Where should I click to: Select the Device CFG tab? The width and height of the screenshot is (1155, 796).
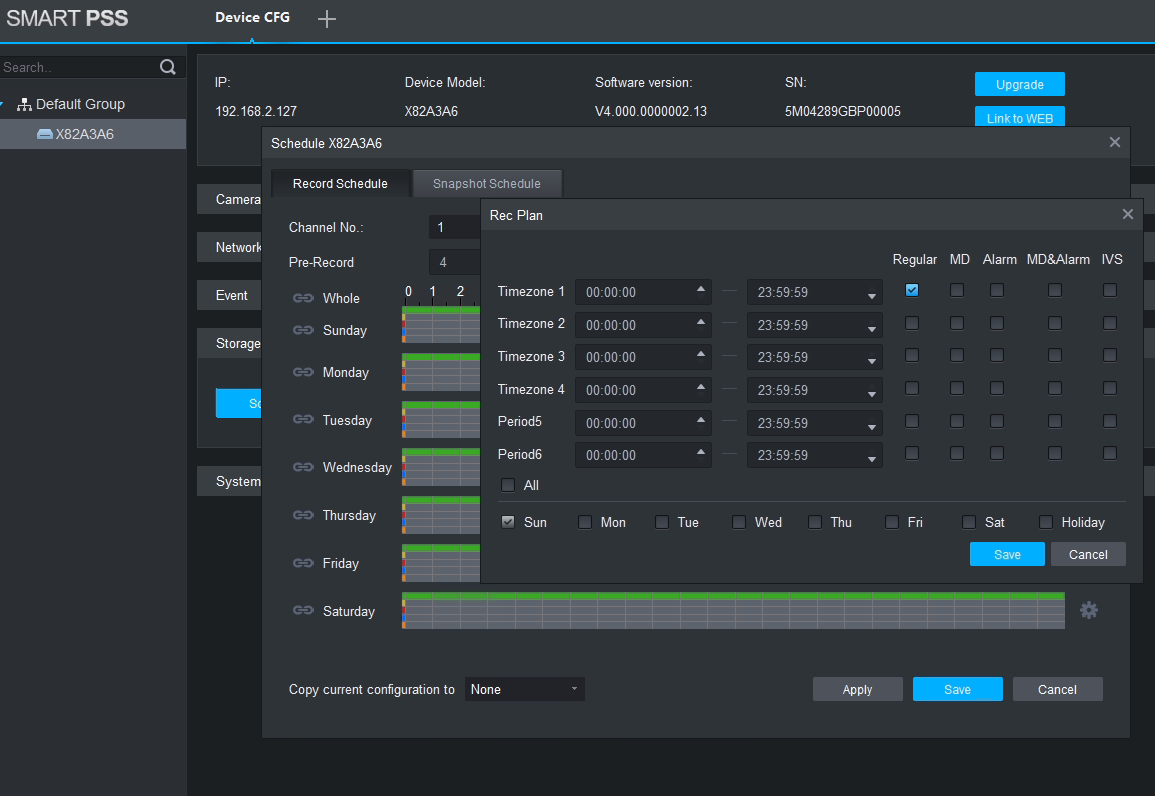click(252, 18)
